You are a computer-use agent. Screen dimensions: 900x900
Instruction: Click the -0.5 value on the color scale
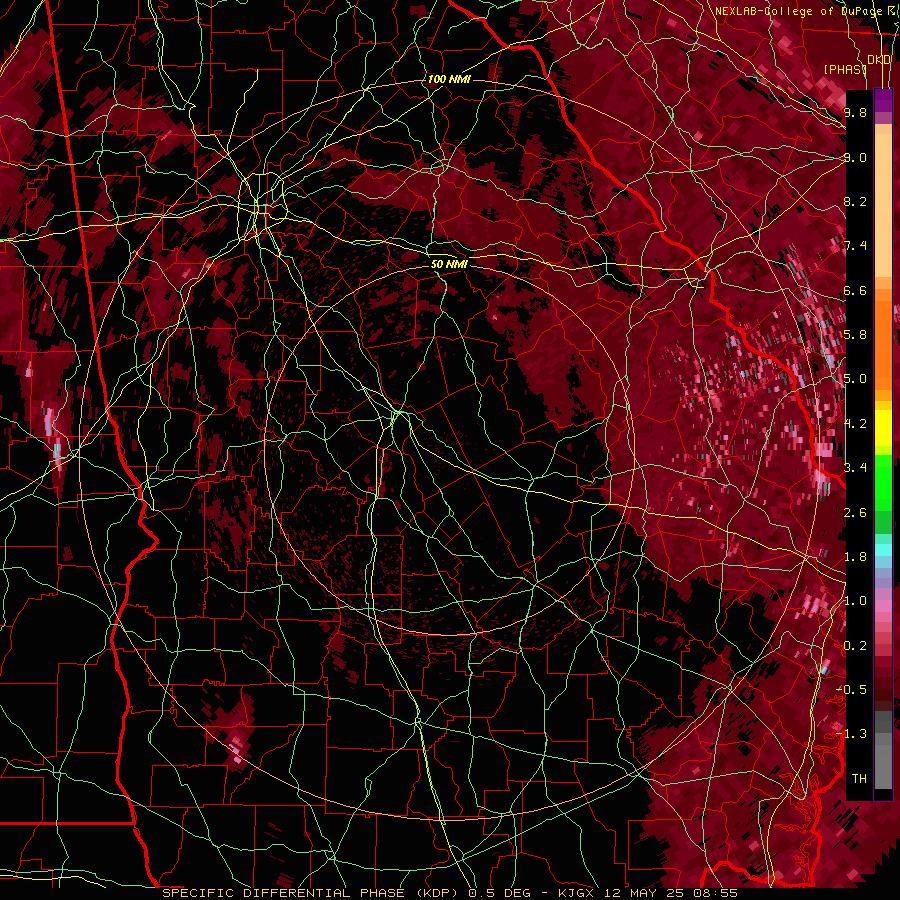click(x=852, y=690)
